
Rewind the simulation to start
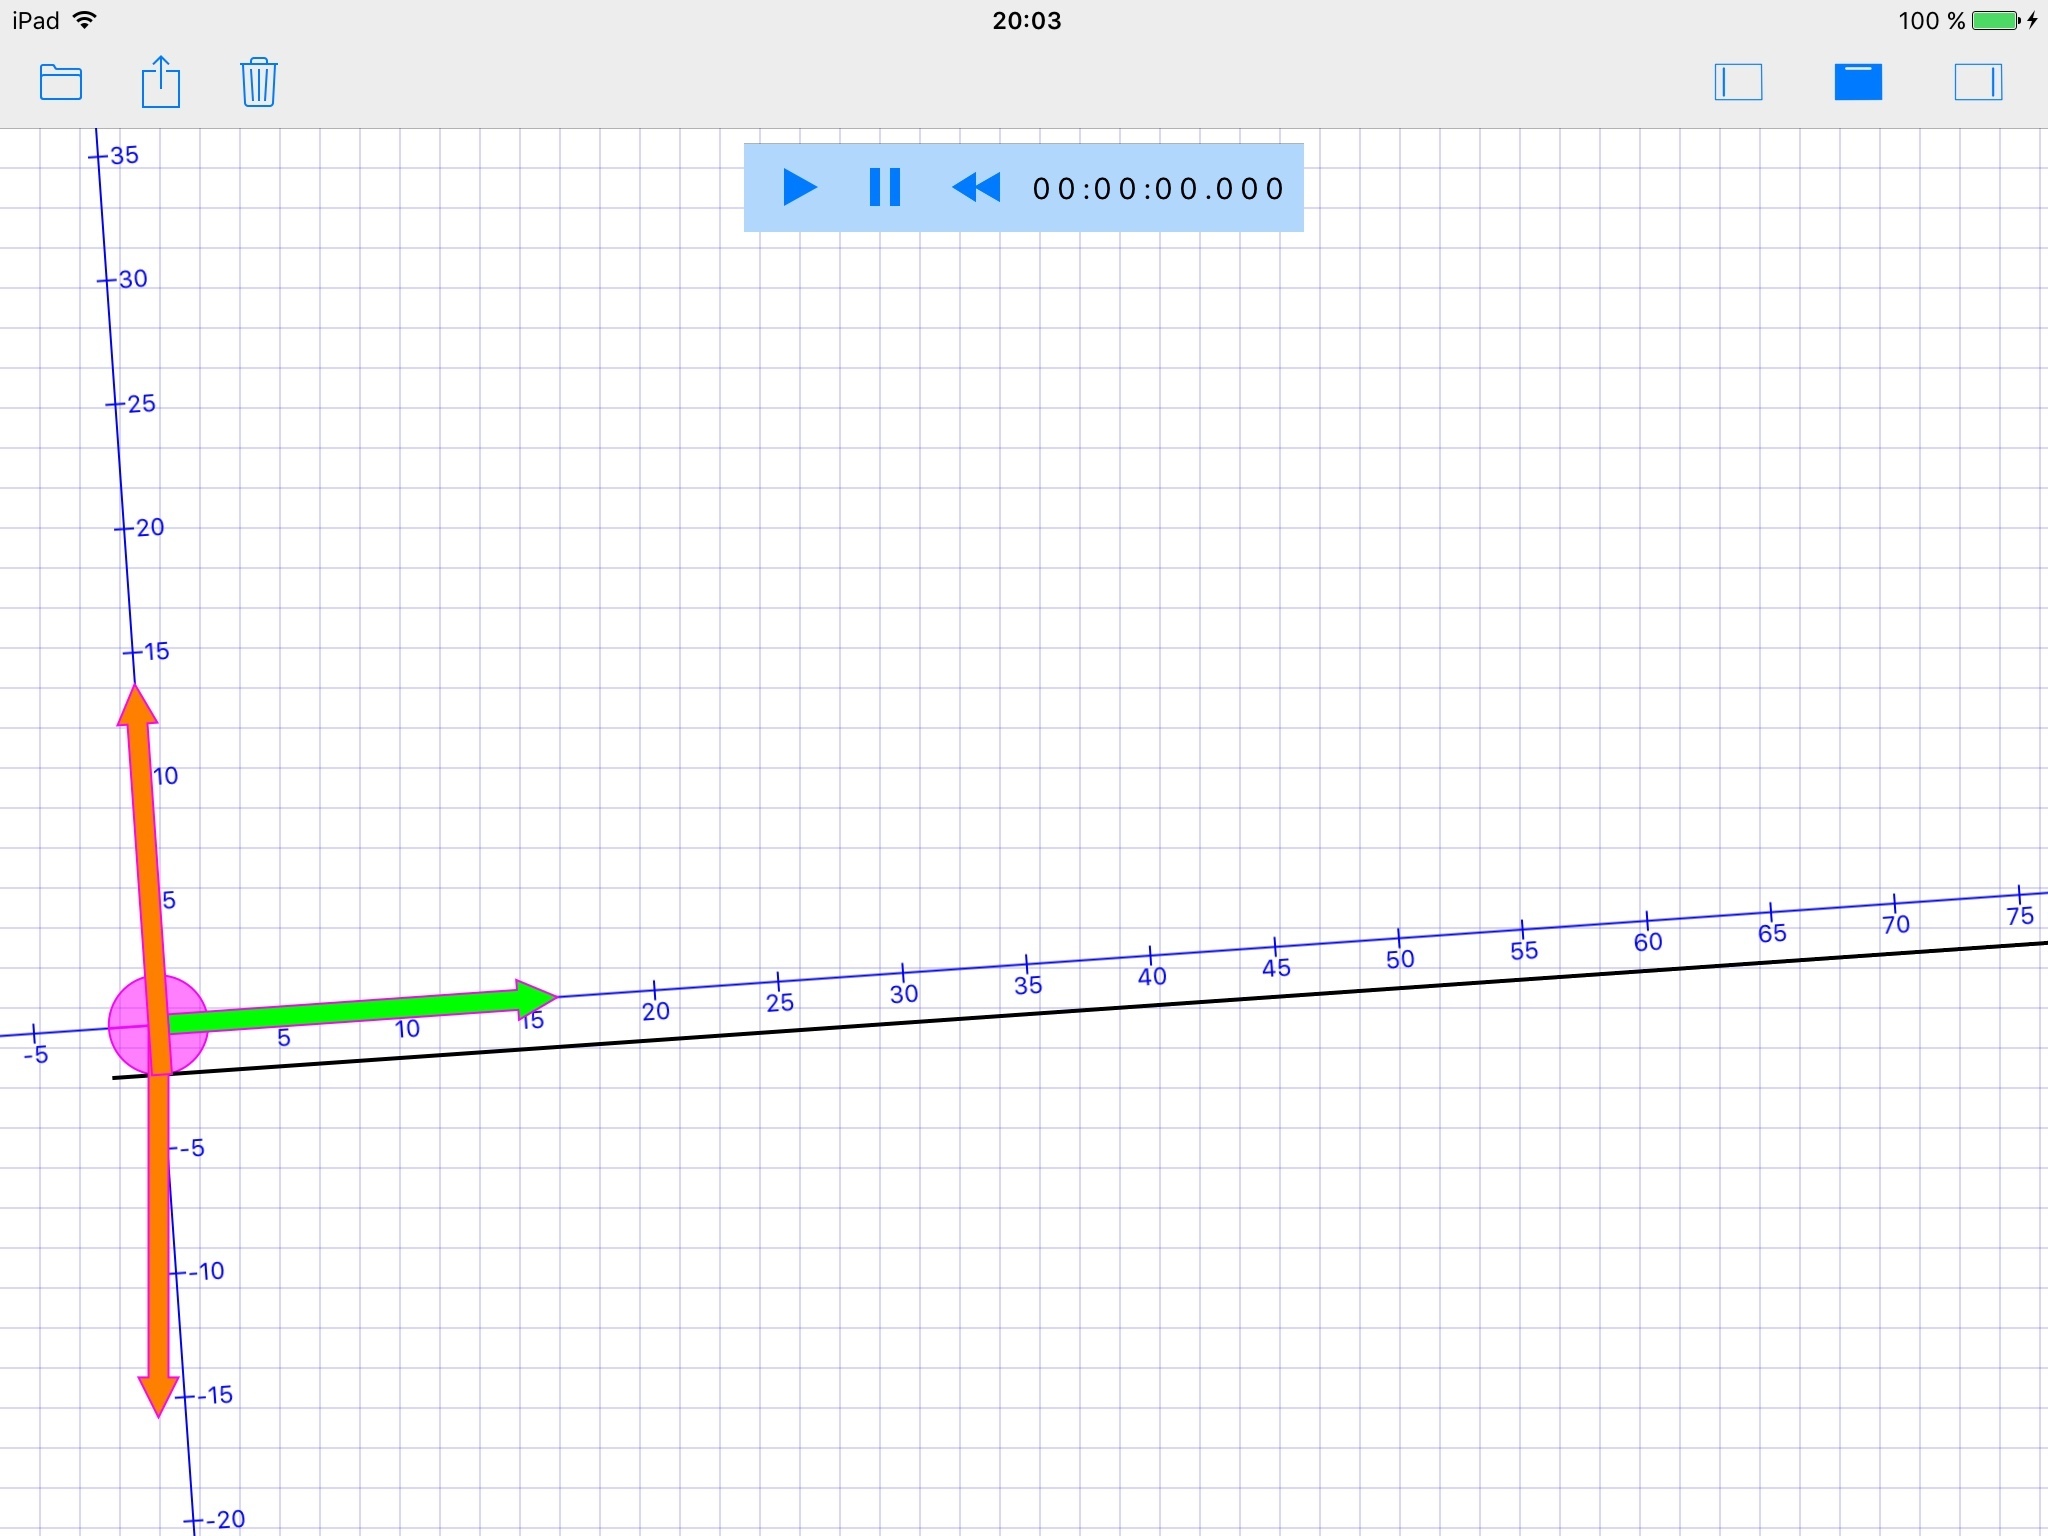(x=976, y=188)
